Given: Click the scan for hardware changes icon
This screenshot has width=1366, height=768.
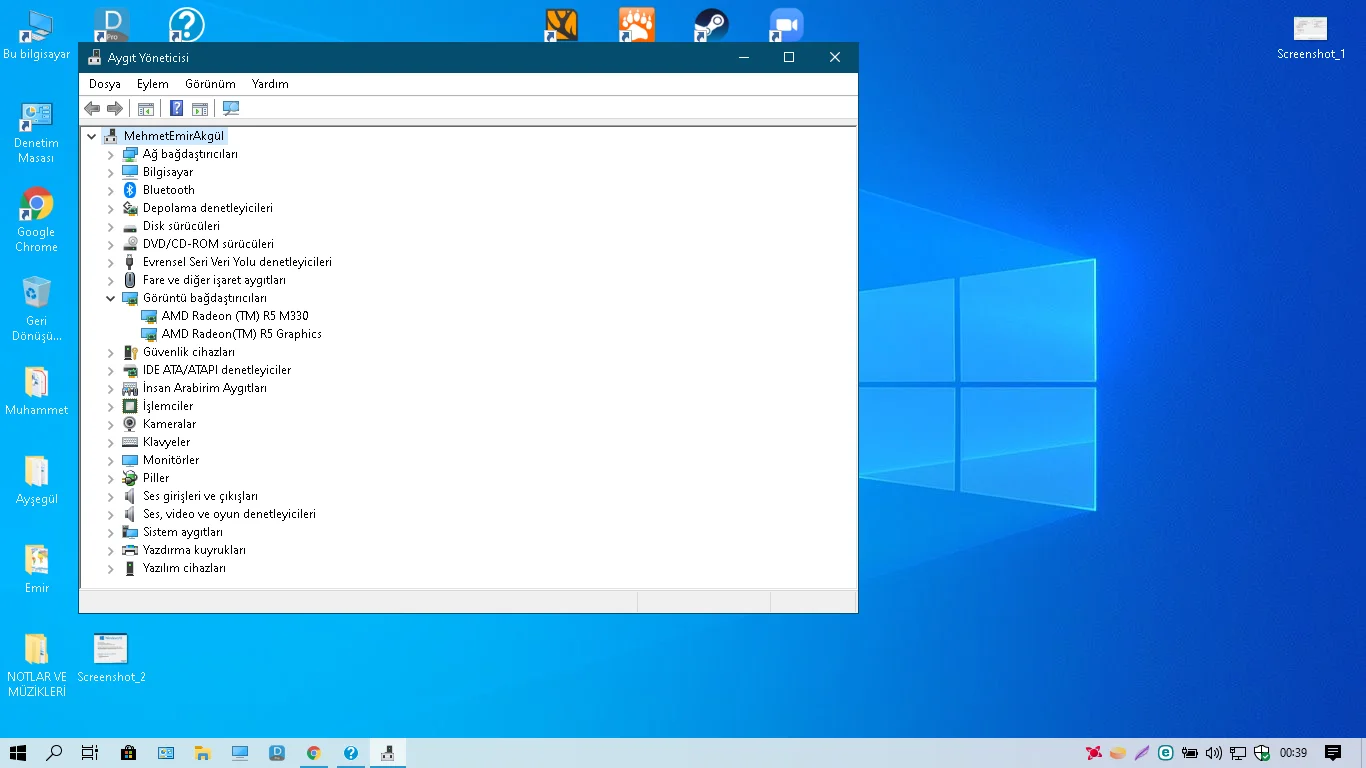Looking at the screenshot, I should (x=231, y=108).
